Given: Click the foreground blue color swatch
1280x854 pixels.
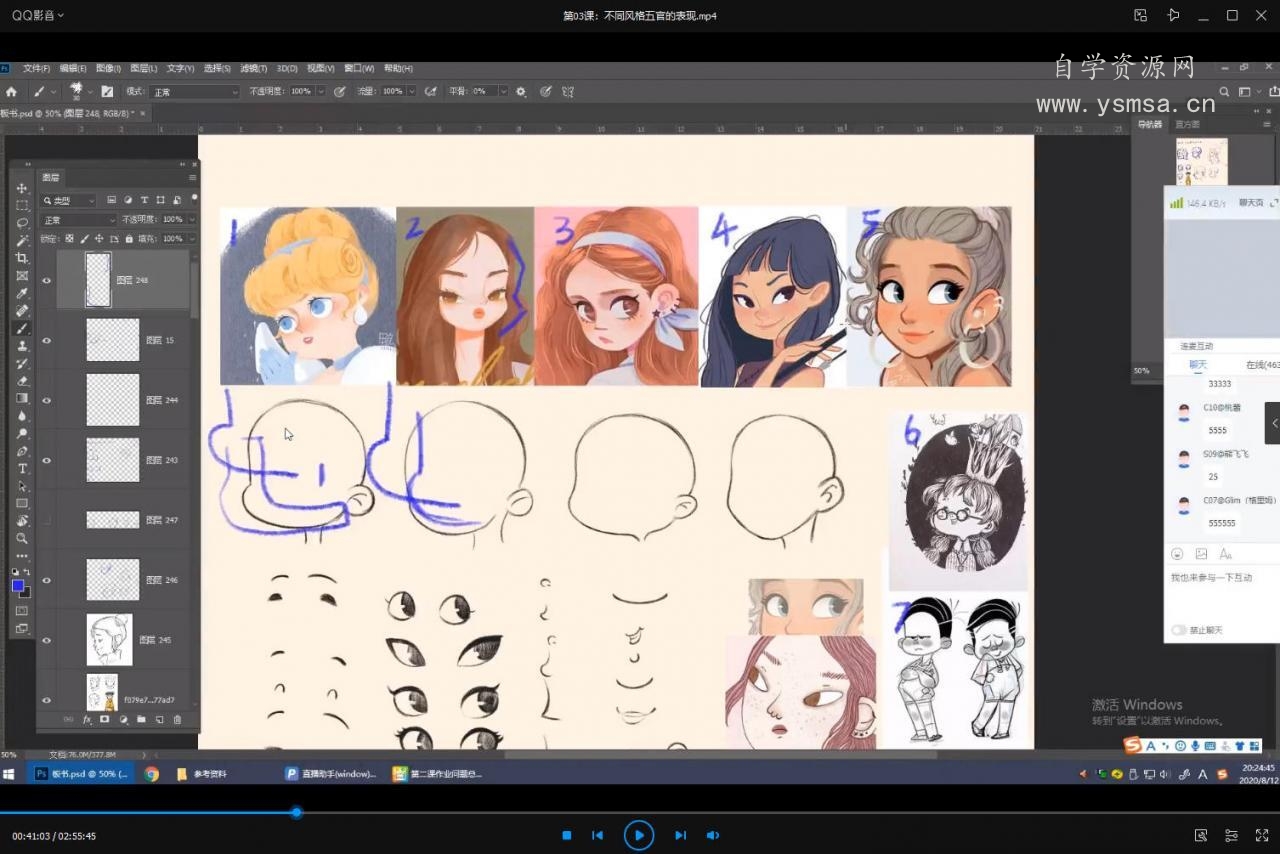Looking at the screenshot, I should tap(17, 586).
